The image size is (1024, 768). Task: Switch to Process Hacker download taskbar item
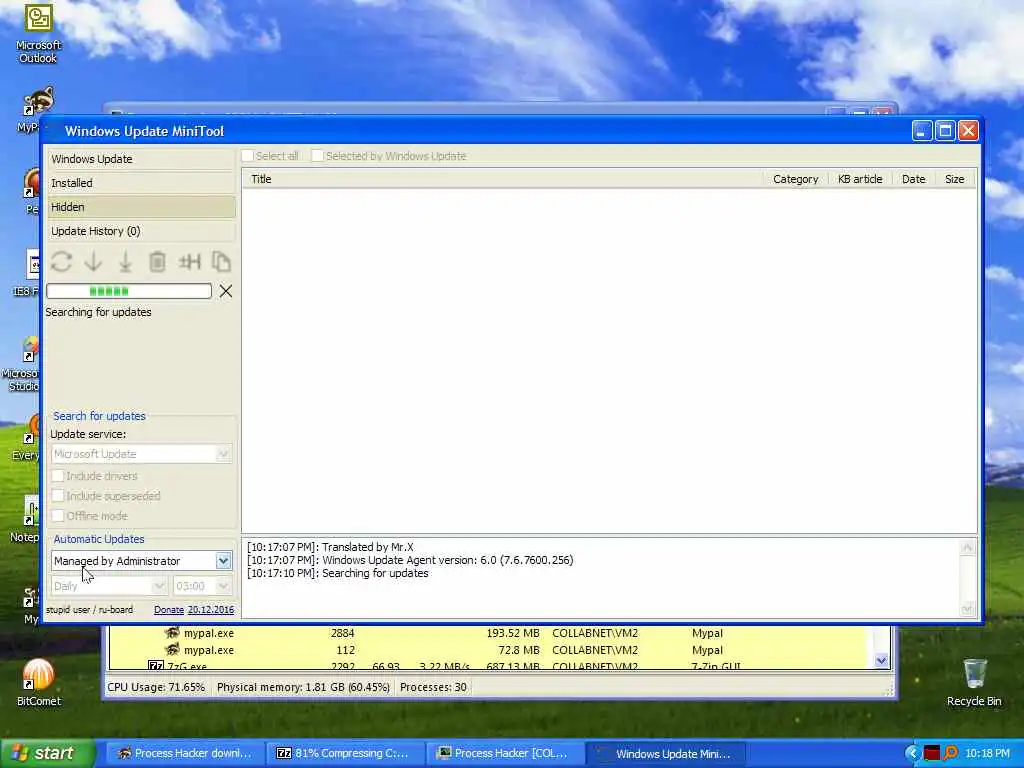pyautogui.click(x=184, y=754)
